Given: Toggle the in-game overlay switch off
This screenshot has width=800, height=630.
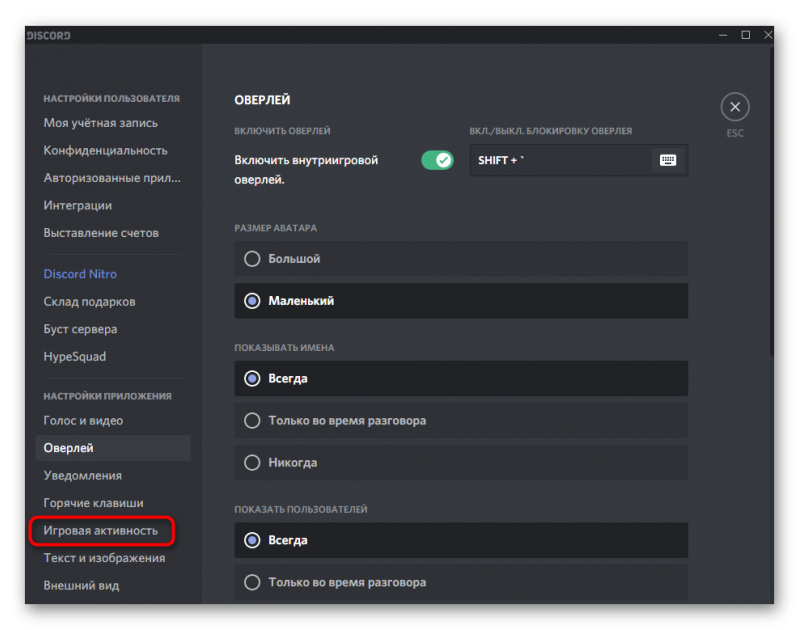Looking at the screenshot, I should pos(437,160).
